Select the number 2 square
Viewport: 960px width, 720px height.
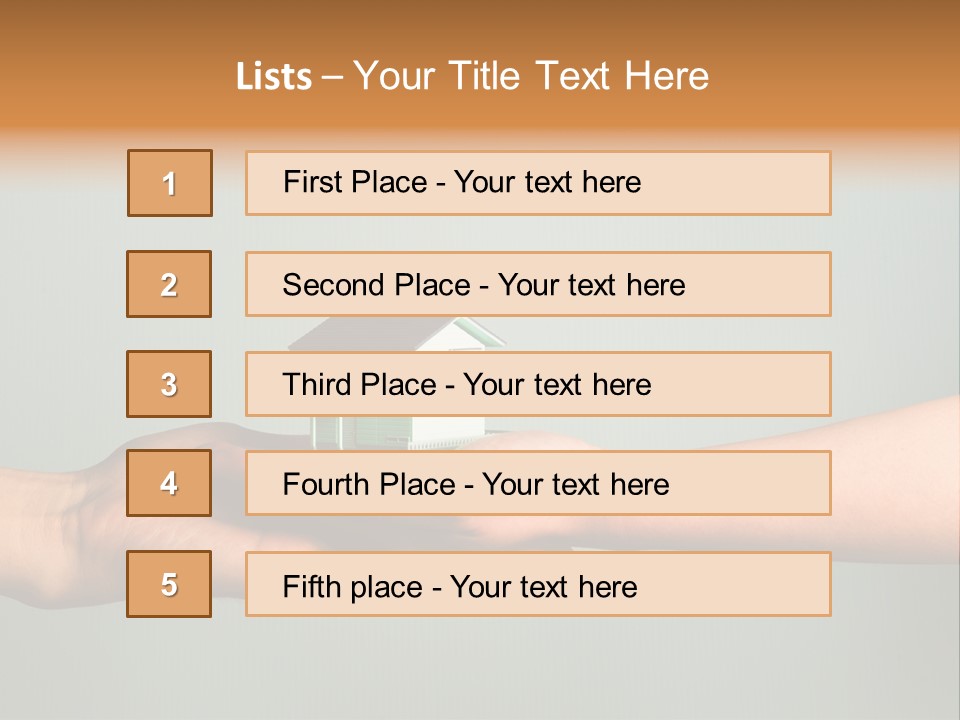coord(169,284)
